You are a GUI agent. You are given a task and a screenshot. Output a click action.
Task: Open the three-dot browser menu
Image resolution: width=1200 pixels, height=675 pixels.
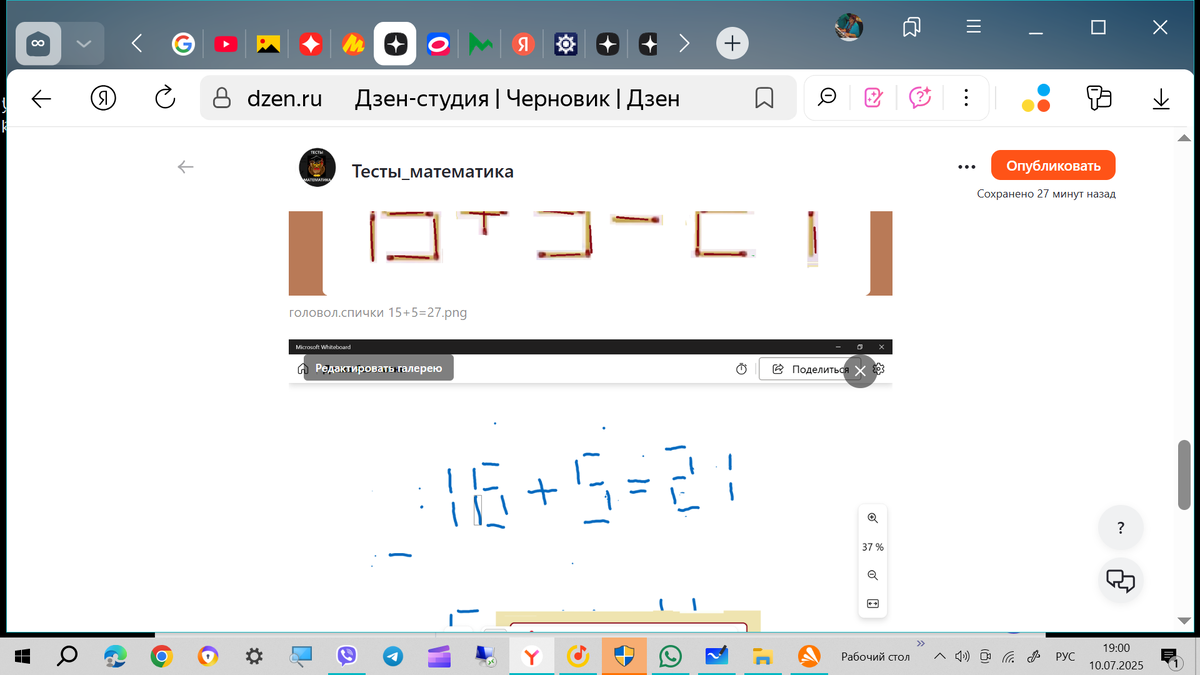coord(965,97)
